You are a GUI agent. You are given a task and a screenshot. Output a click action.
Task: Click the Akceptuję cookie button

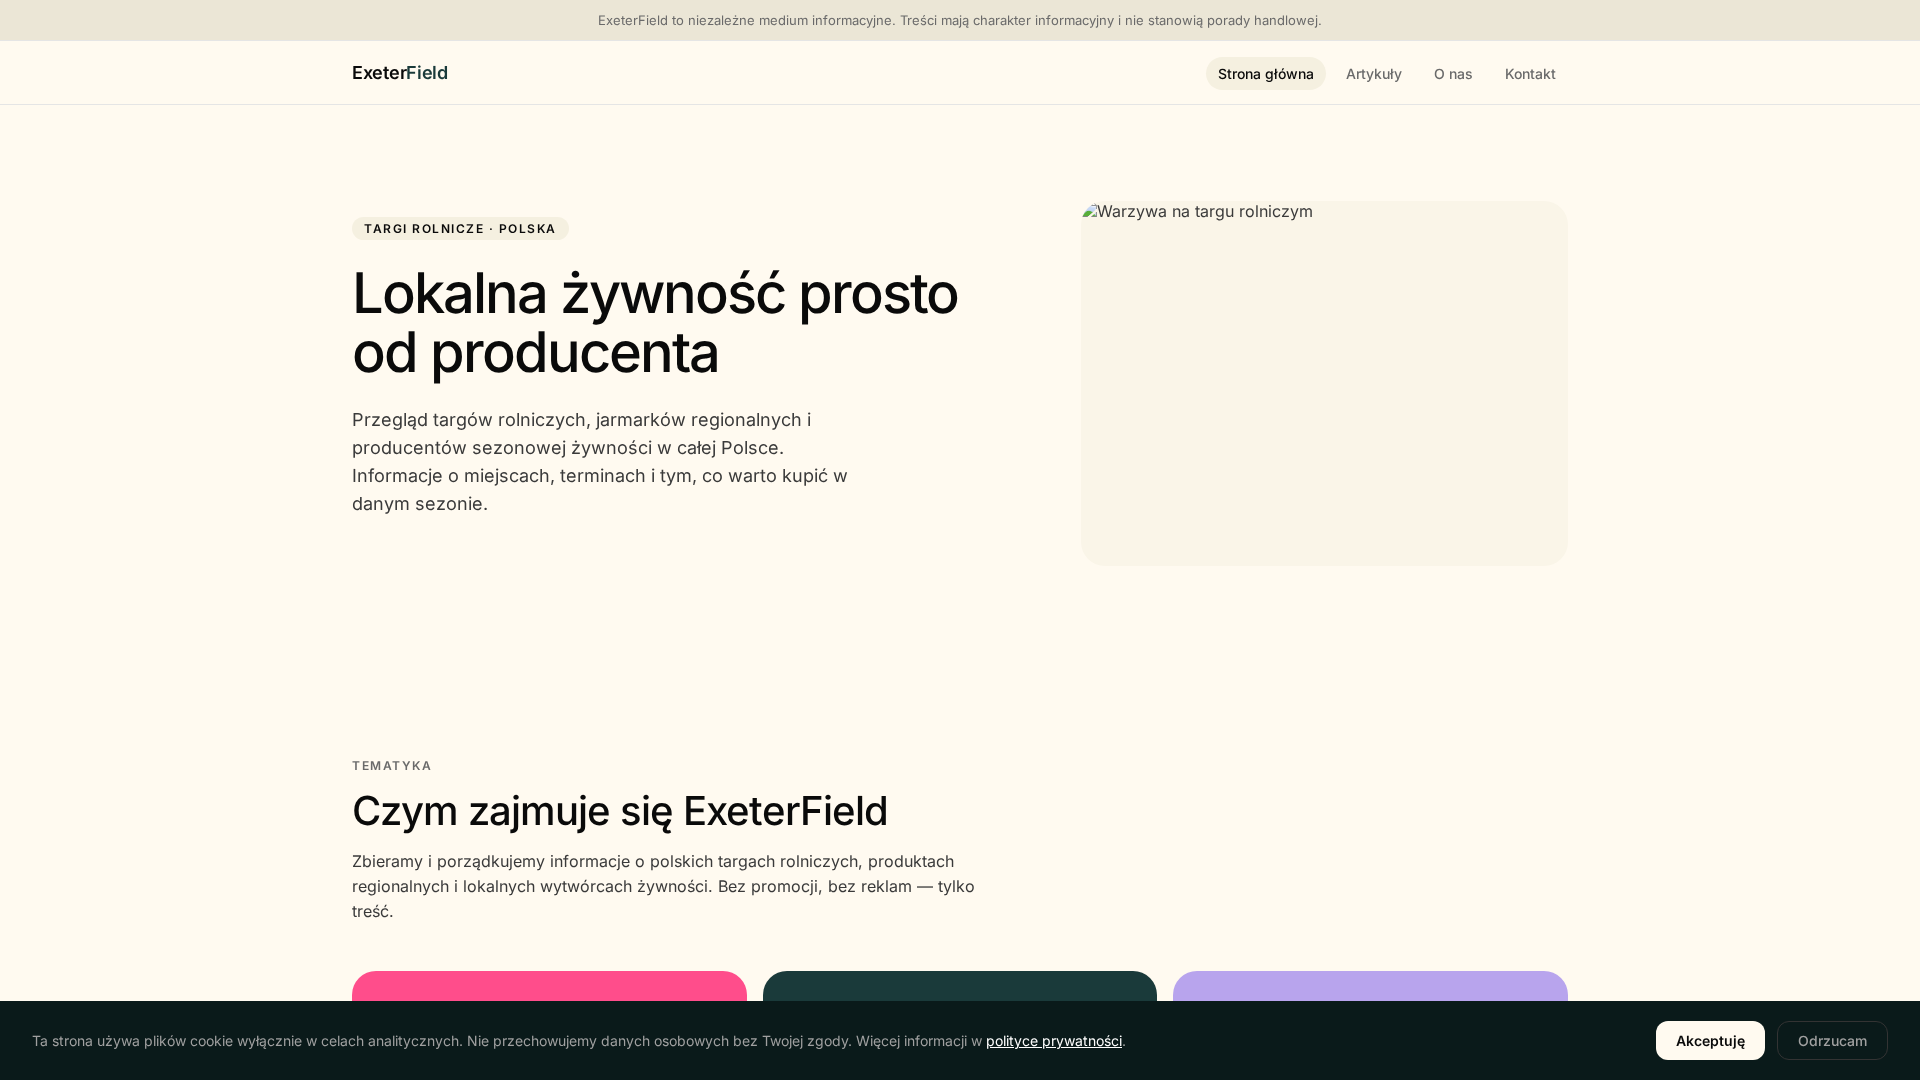[x=1710, y=1040]
